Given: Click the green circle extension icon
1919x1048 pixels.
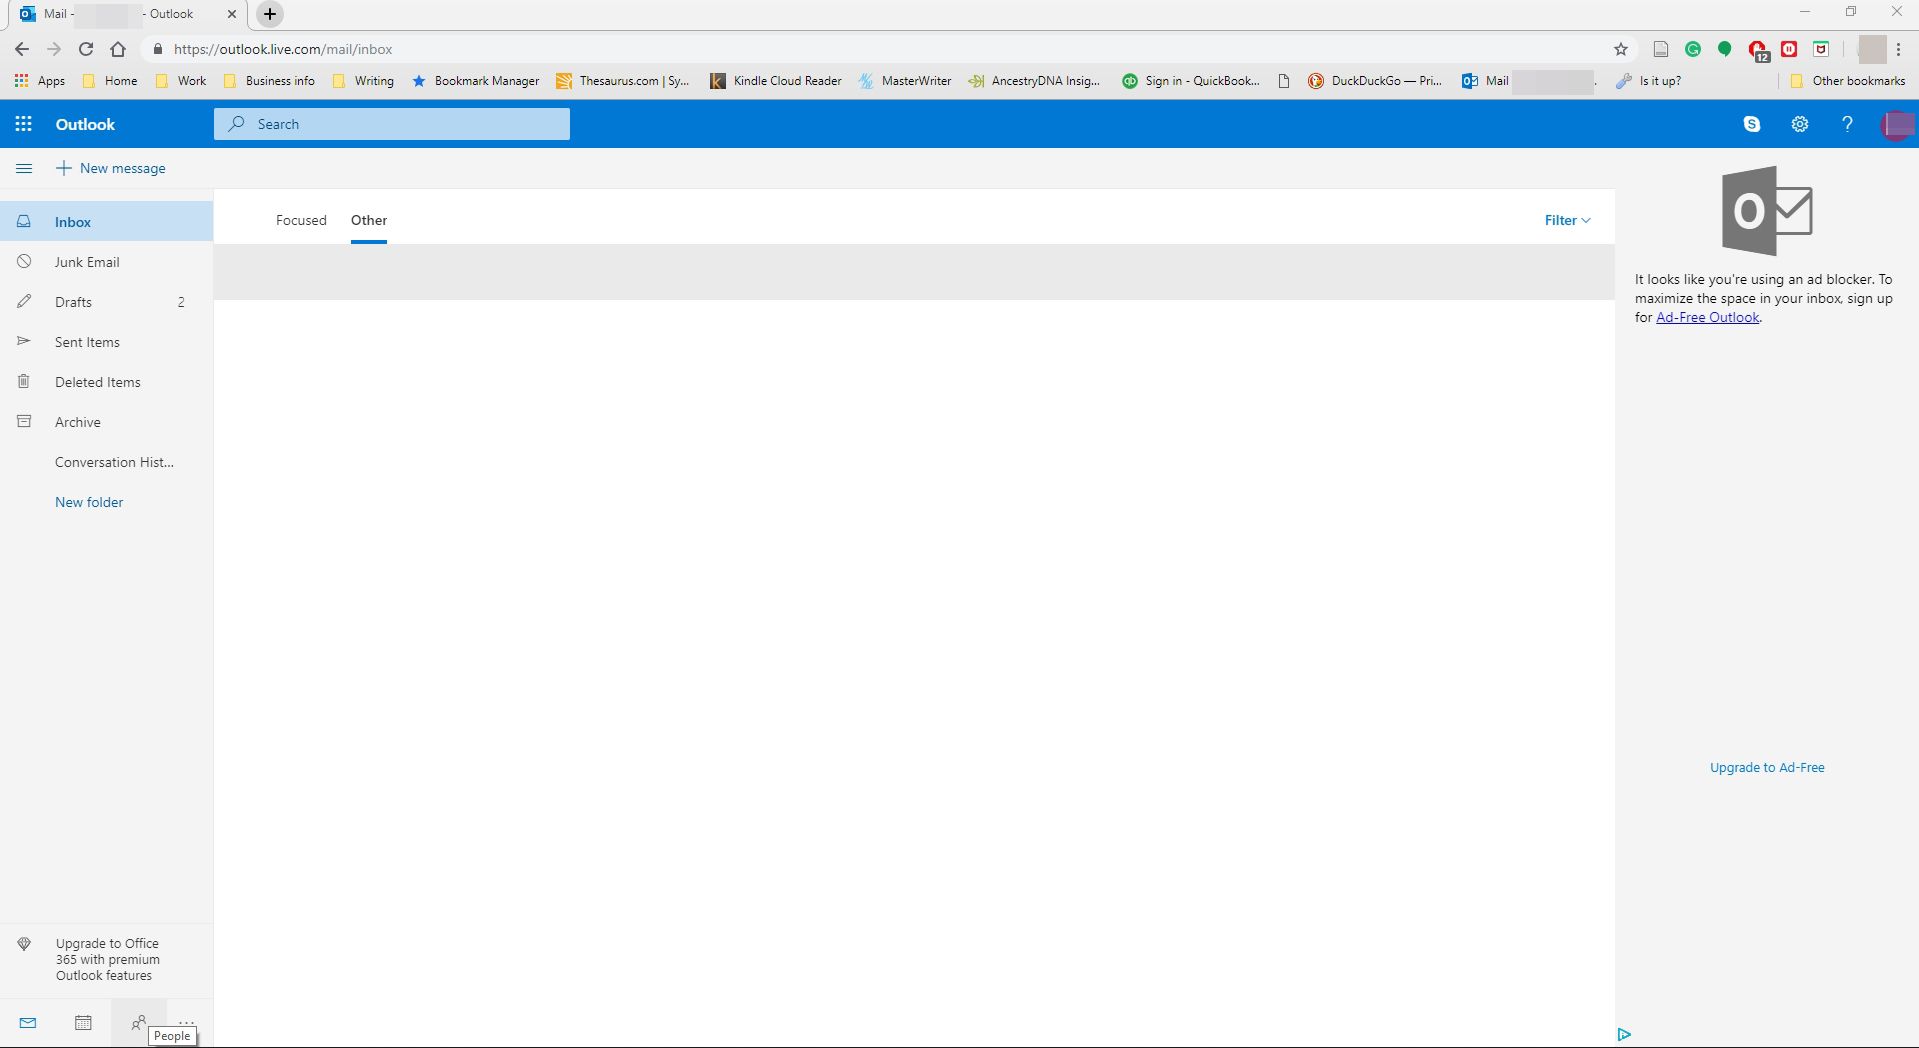Looking at the screenshot, I should tap(1725, 49).
